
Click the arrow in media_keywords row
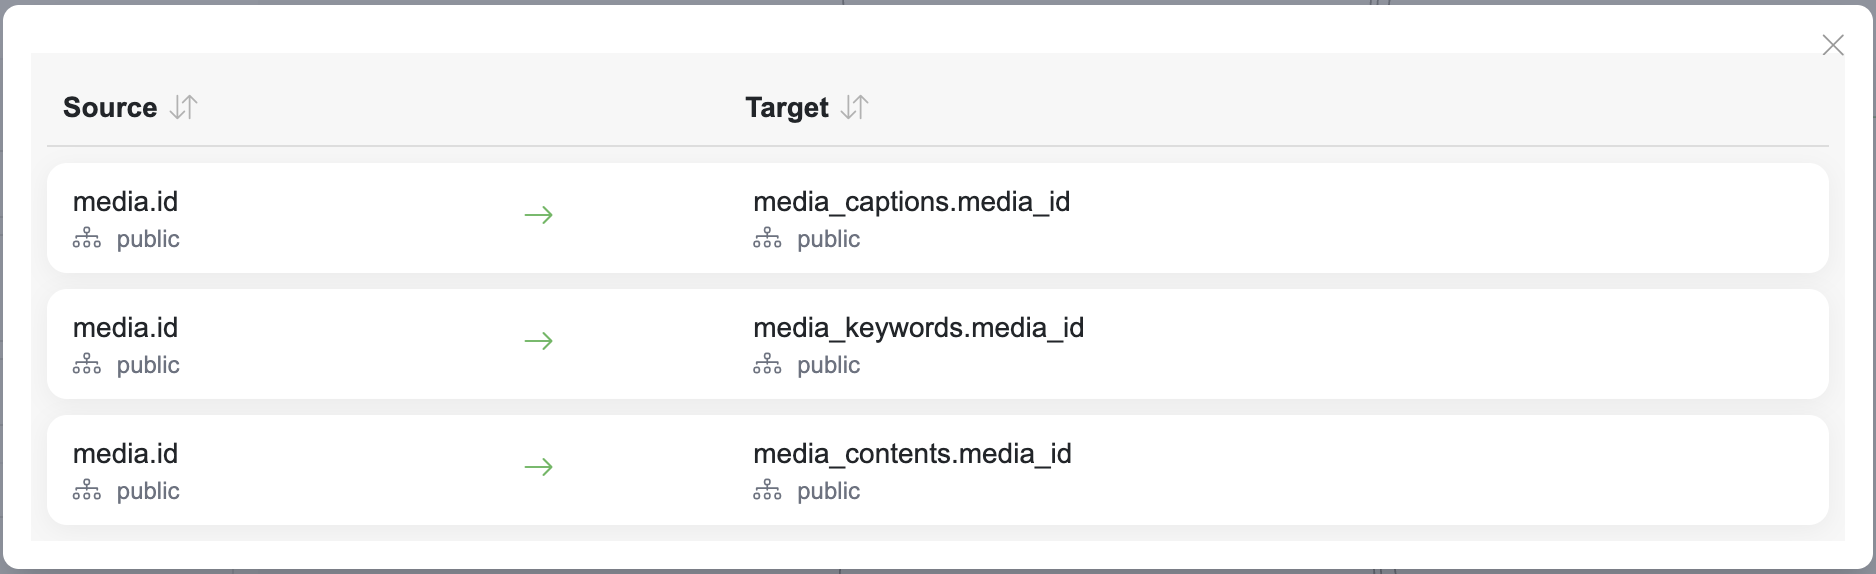[538, 341]
